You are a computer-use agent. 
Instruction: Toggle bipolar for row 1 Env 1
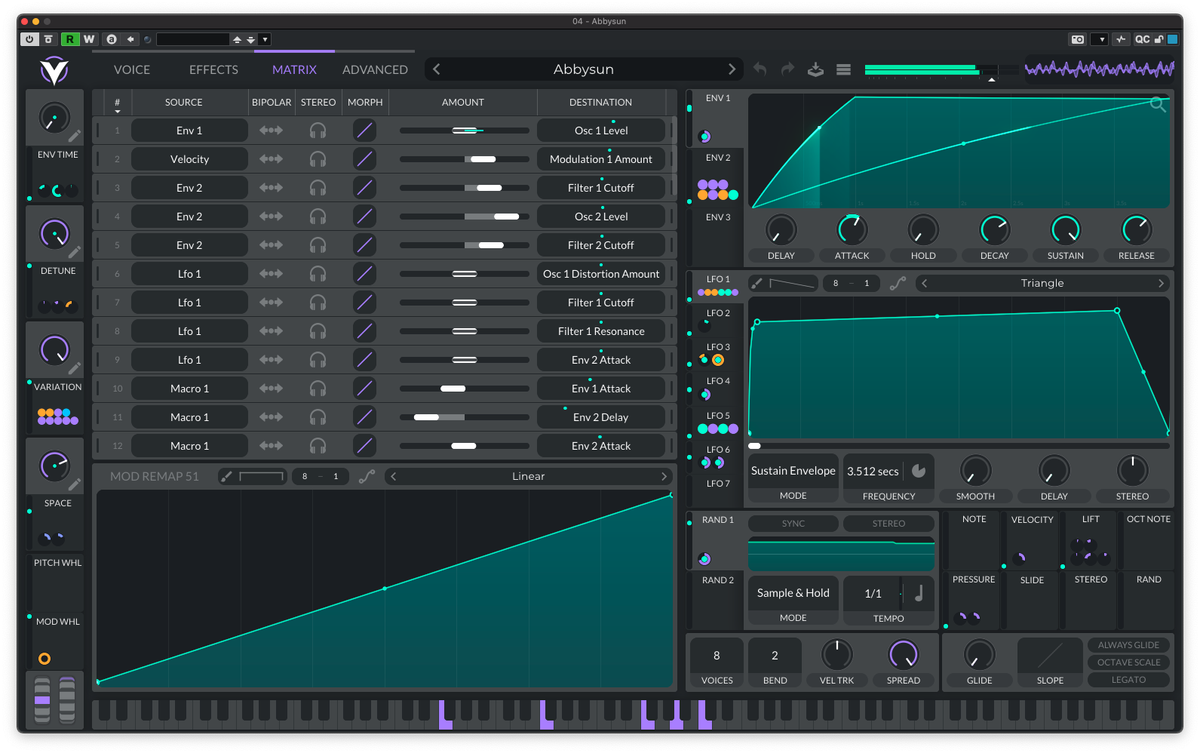(x=270, y=130)
